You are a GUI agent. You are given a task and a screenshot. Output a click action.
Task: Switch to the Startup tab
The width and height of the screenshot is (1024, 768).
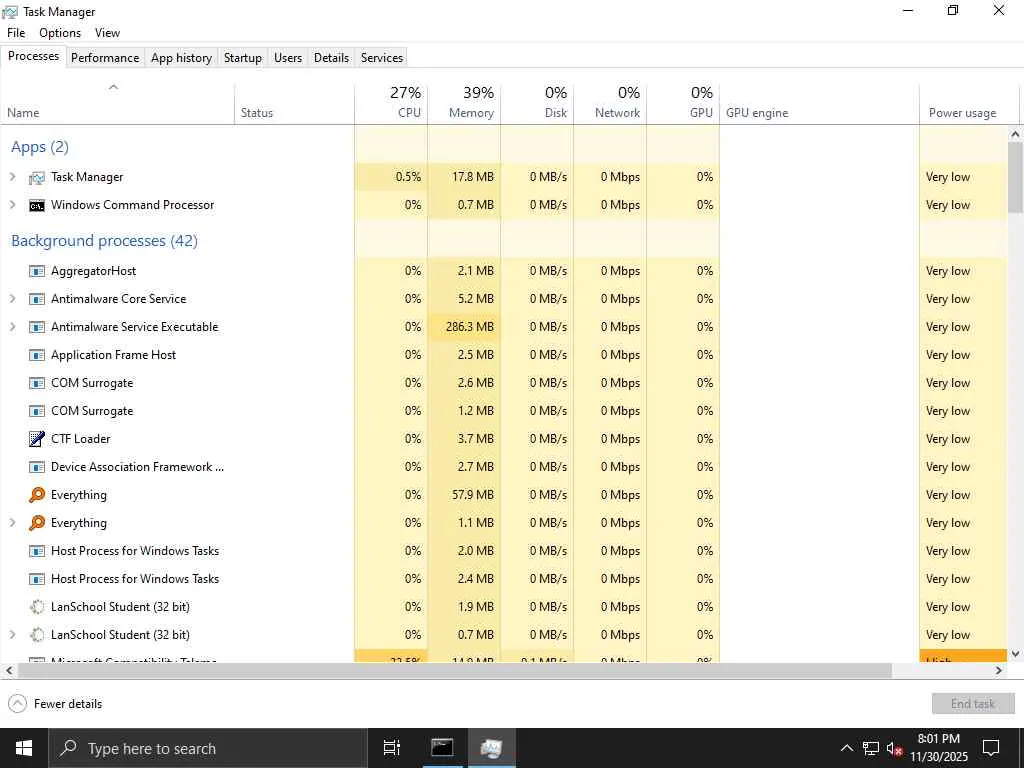tap(243, 57)
